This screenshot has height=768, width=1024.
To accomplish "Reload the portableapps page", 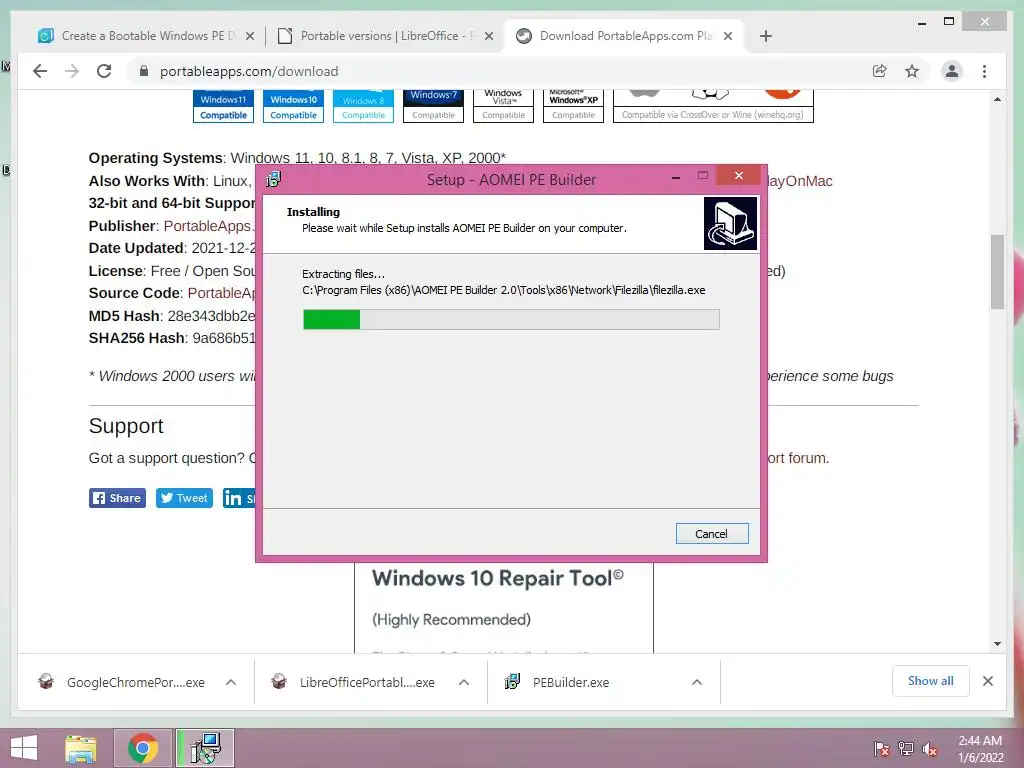I will [x=104, y=71].
